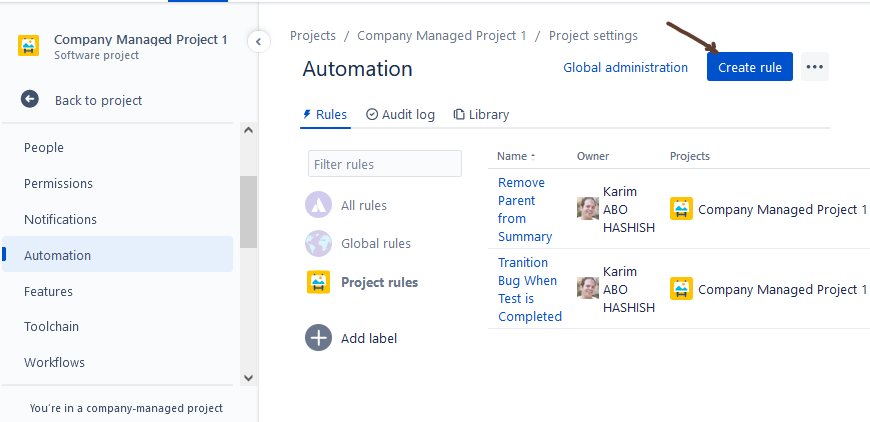Open the three-dots more actions menu

pyautogui.click(x=814, y=67)
